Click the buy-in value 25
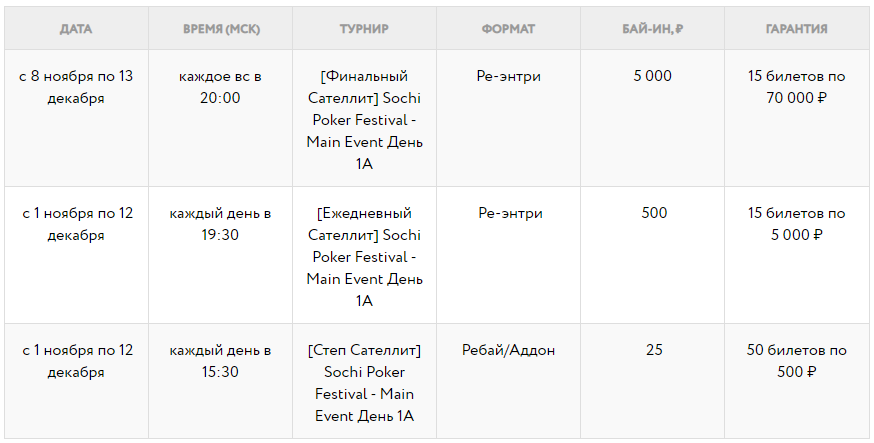 653,351
